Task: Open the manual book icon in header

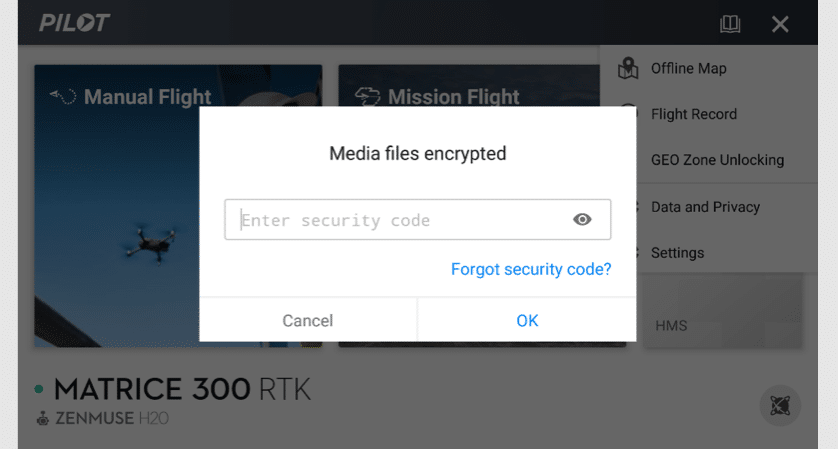Action: (x=730, y=24)
